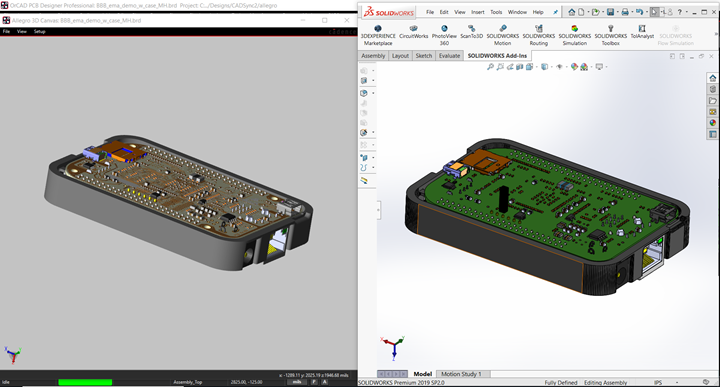Enable SOLIDWORKS Motion add-in
The height and width of the screenshot is (387, 720).
click(x=502, y=35)
